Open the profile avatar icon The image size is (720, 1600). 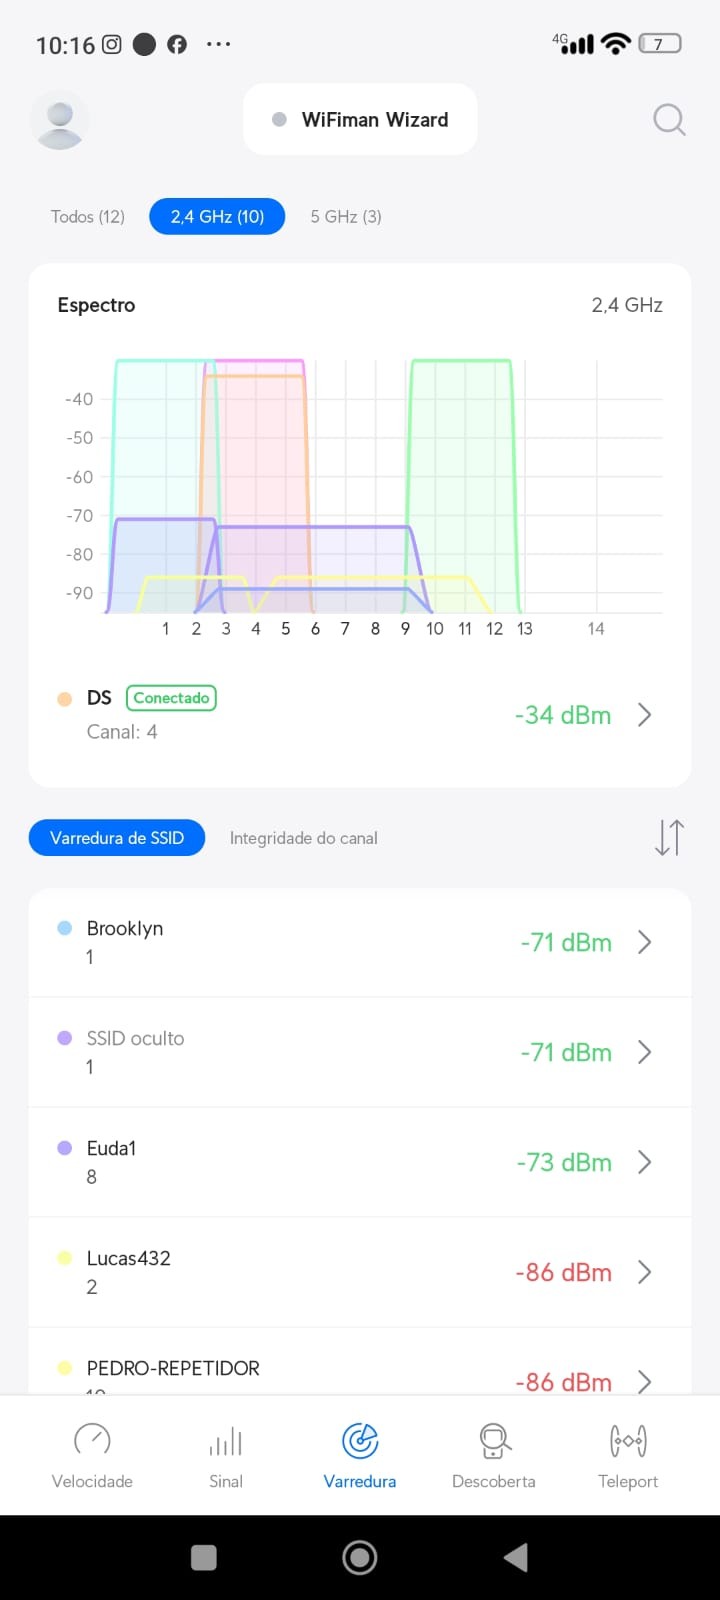point(60,121)
